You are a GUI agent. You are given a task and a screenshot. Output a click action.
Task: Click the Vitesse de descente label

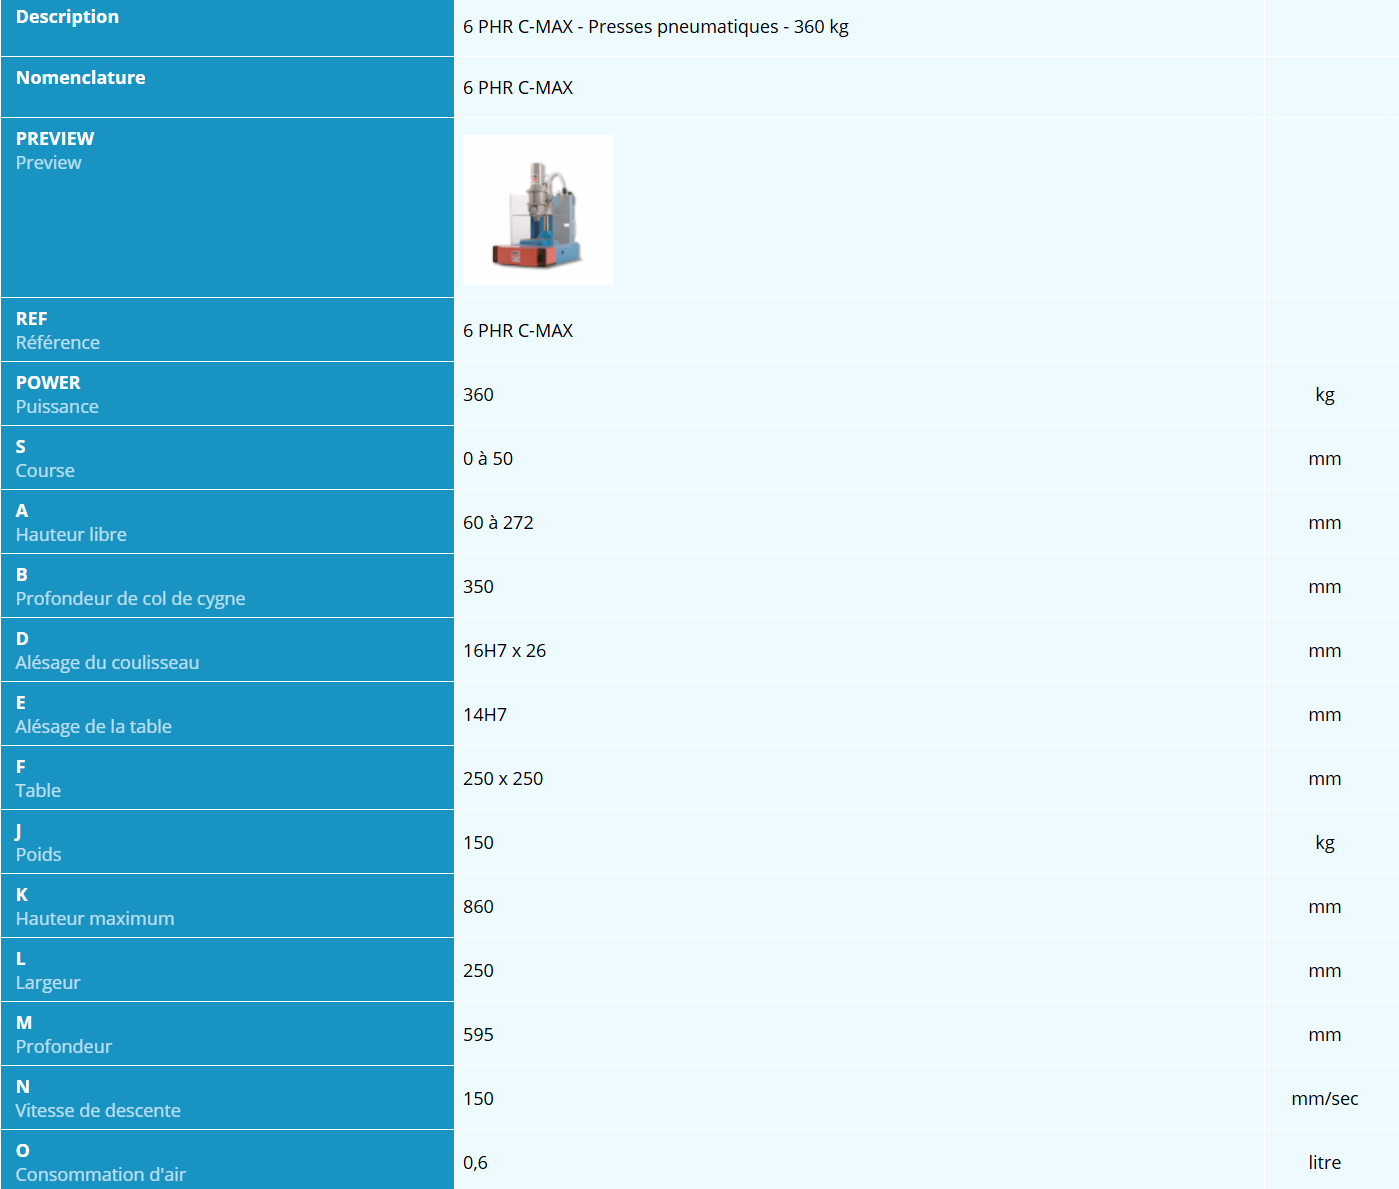[x=98, y=1110]
